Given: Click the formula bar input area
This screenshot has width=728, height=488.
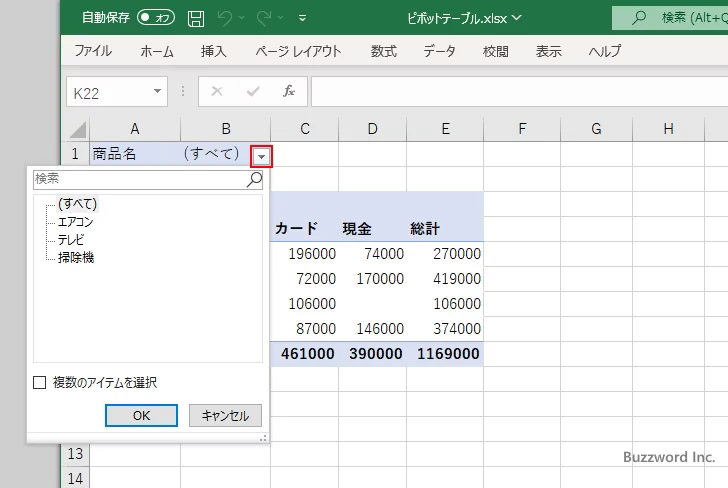Looking at the screenshot, I should point(520,92).
